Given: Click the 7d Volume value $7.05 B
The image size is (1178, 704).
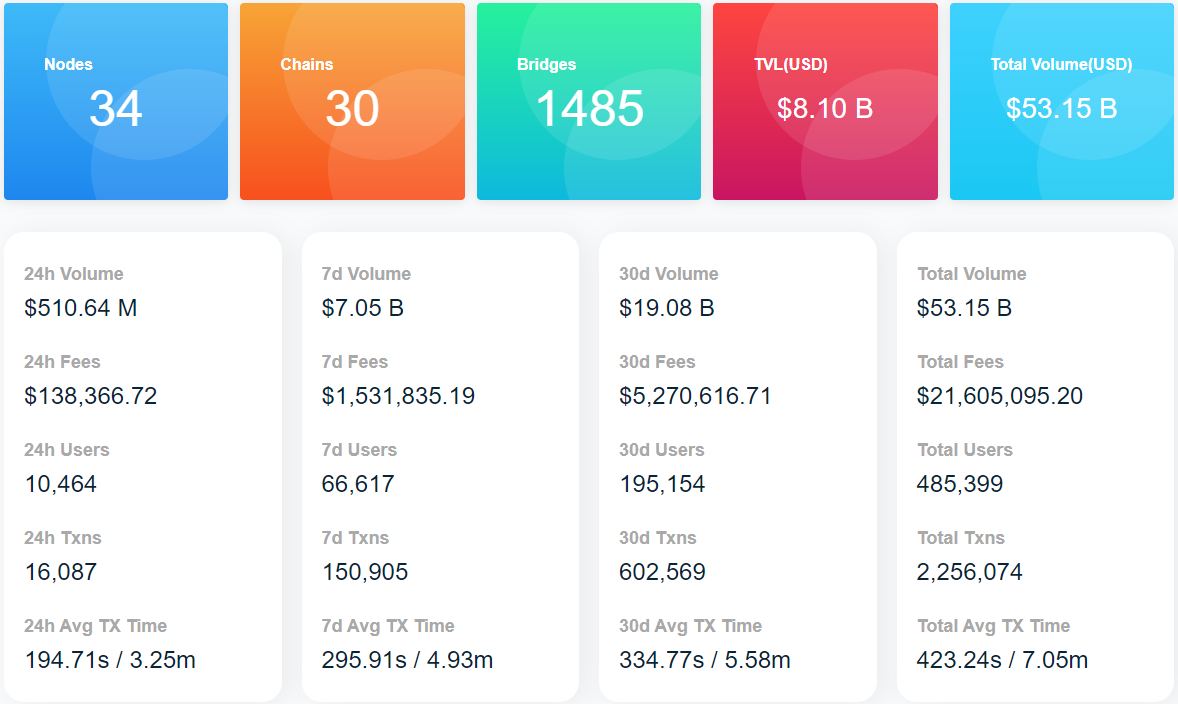Looking at the screenshot, I should click(x=363, y=308).
